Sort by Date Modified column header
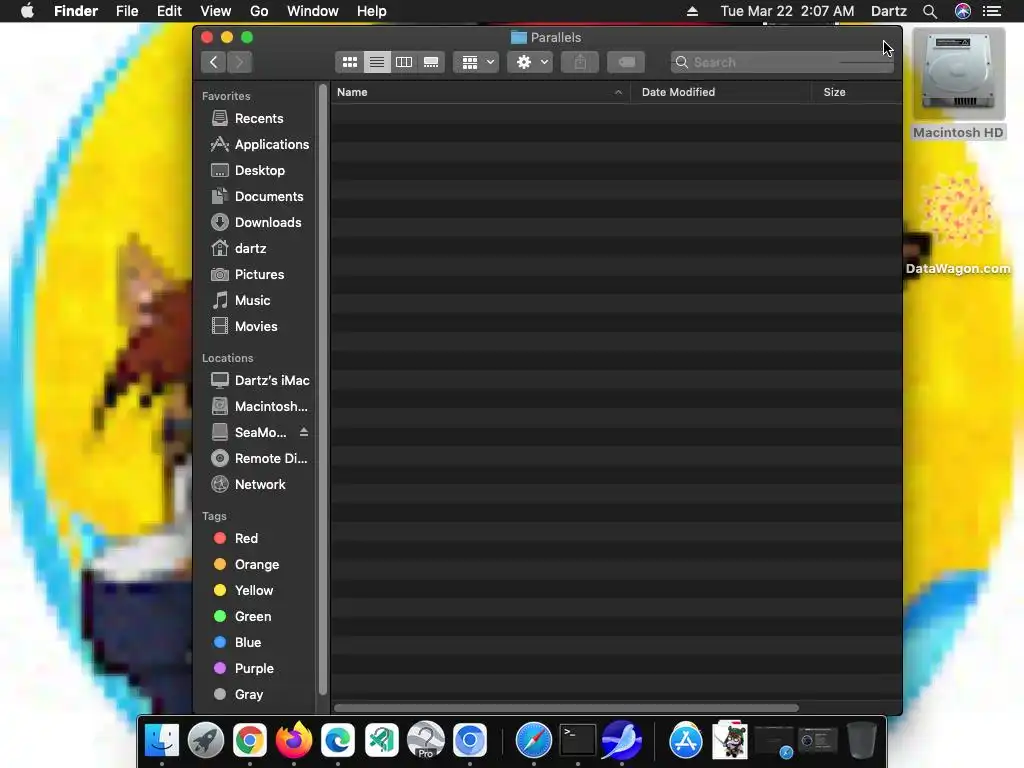 pos(721,92)
